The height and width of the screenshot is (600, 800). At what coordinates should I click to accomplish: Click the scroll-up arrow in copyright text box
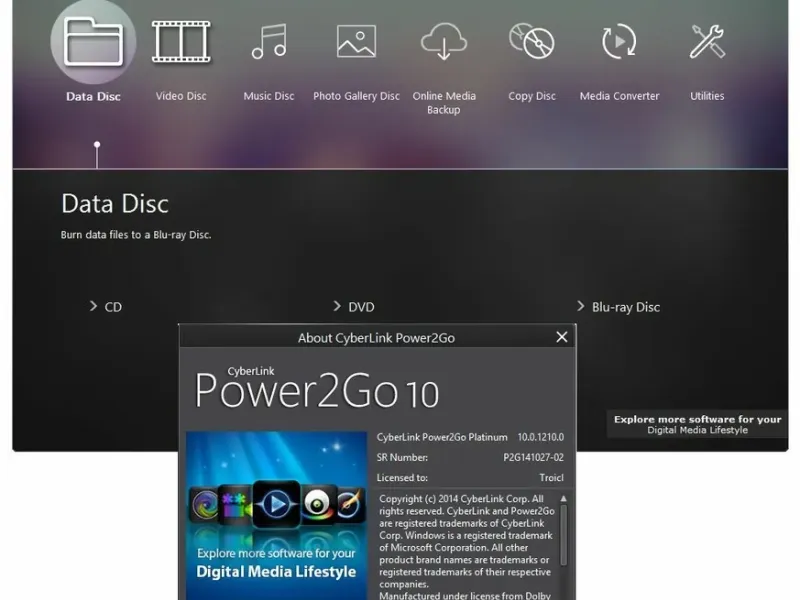[564, 498]
